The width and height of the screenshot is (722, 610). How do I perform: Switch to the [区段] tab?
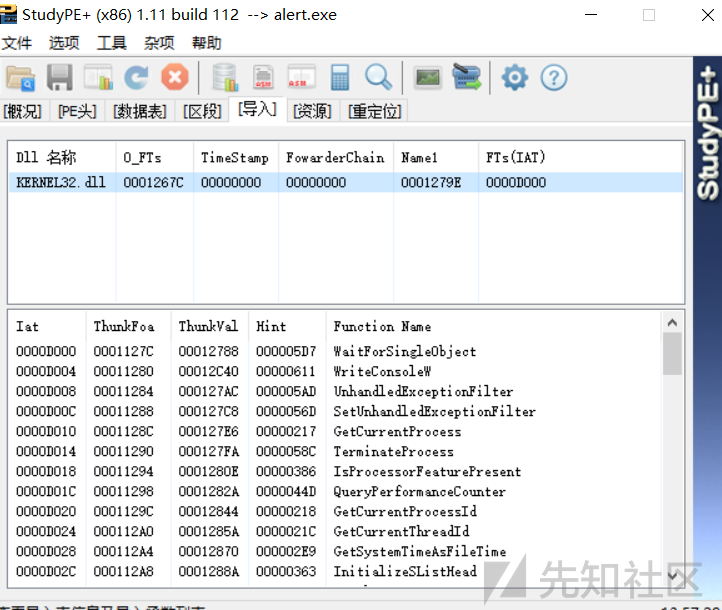[202, 111]
